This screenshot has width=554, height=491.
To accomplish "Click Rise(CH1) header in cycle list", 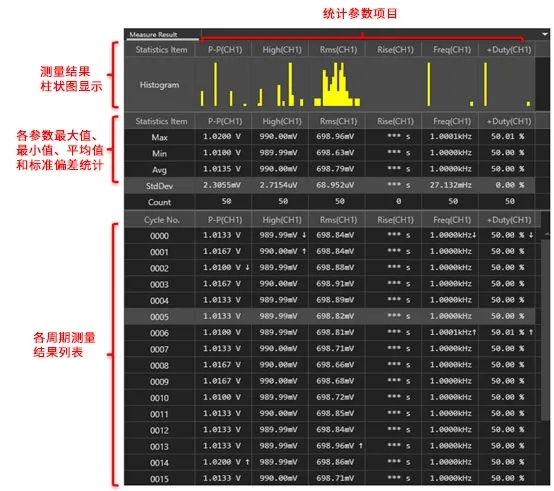I will [395, 220].
